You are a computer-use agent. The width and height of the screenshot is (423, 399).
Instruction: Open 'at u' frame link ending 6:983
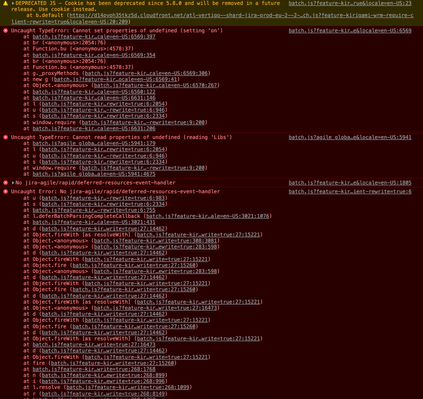[x=103, y=198]
